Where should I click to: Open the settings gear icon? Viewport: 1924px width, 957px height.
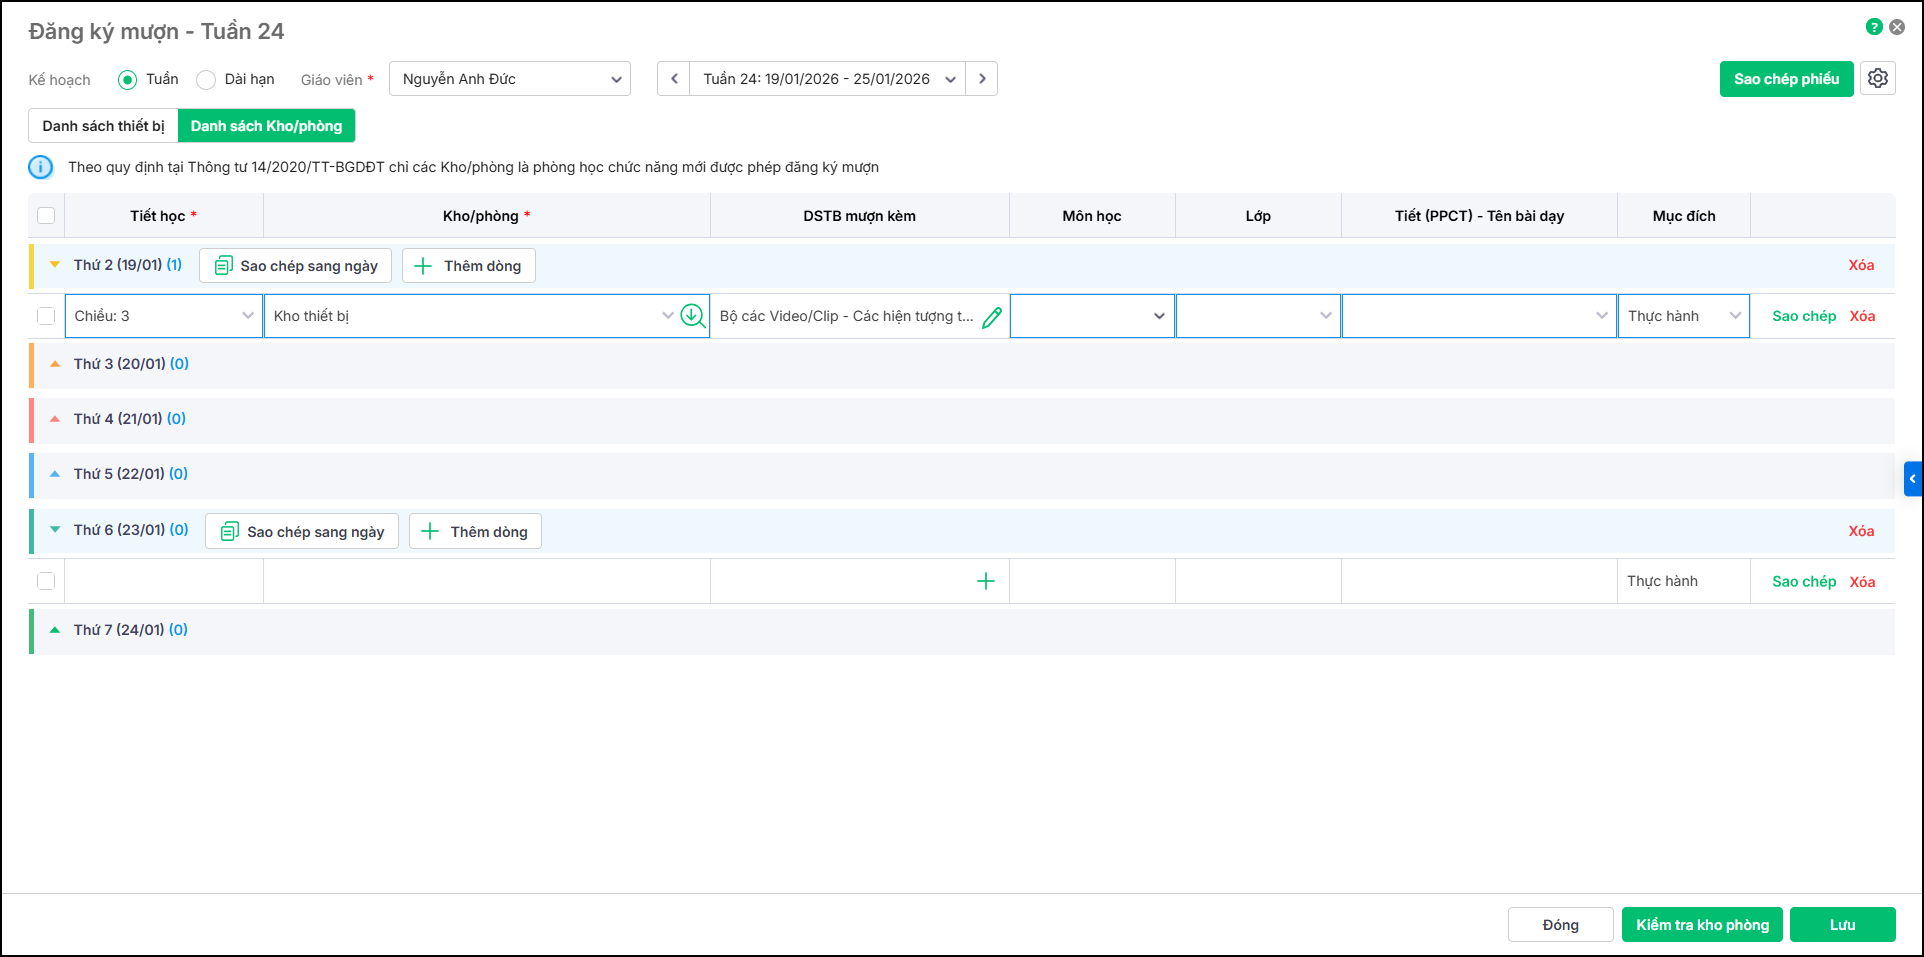pyautogui.click(x=1877, y=78)
